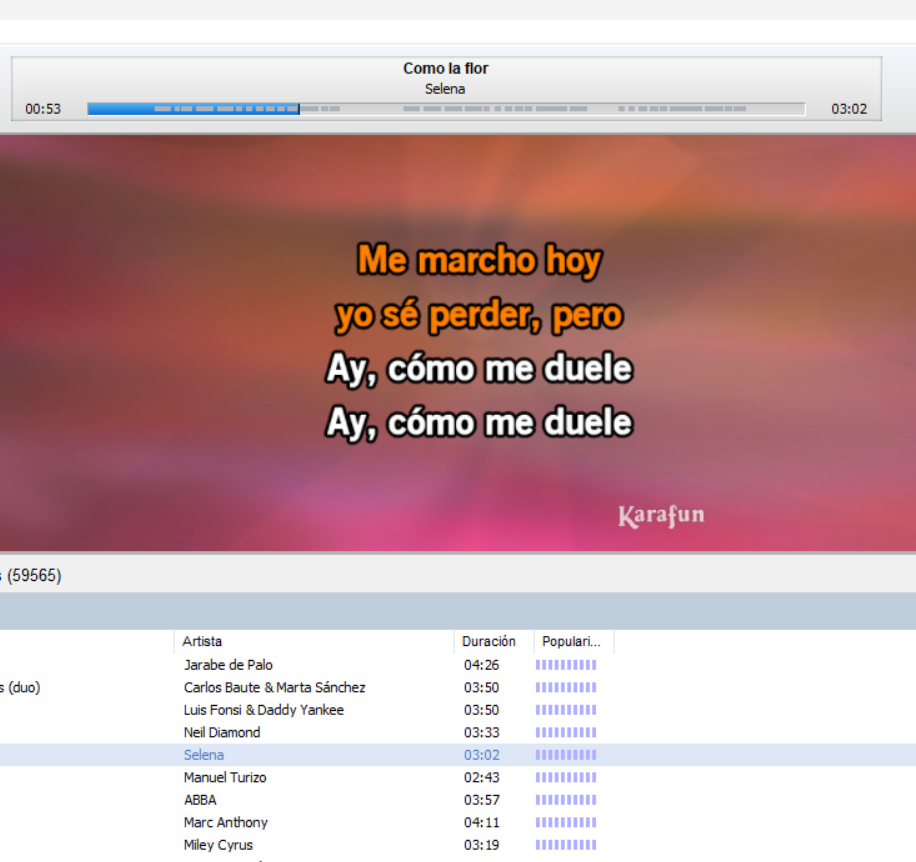Click the 03:33 duration cell

pyautogui.click(x=481, y=732)
